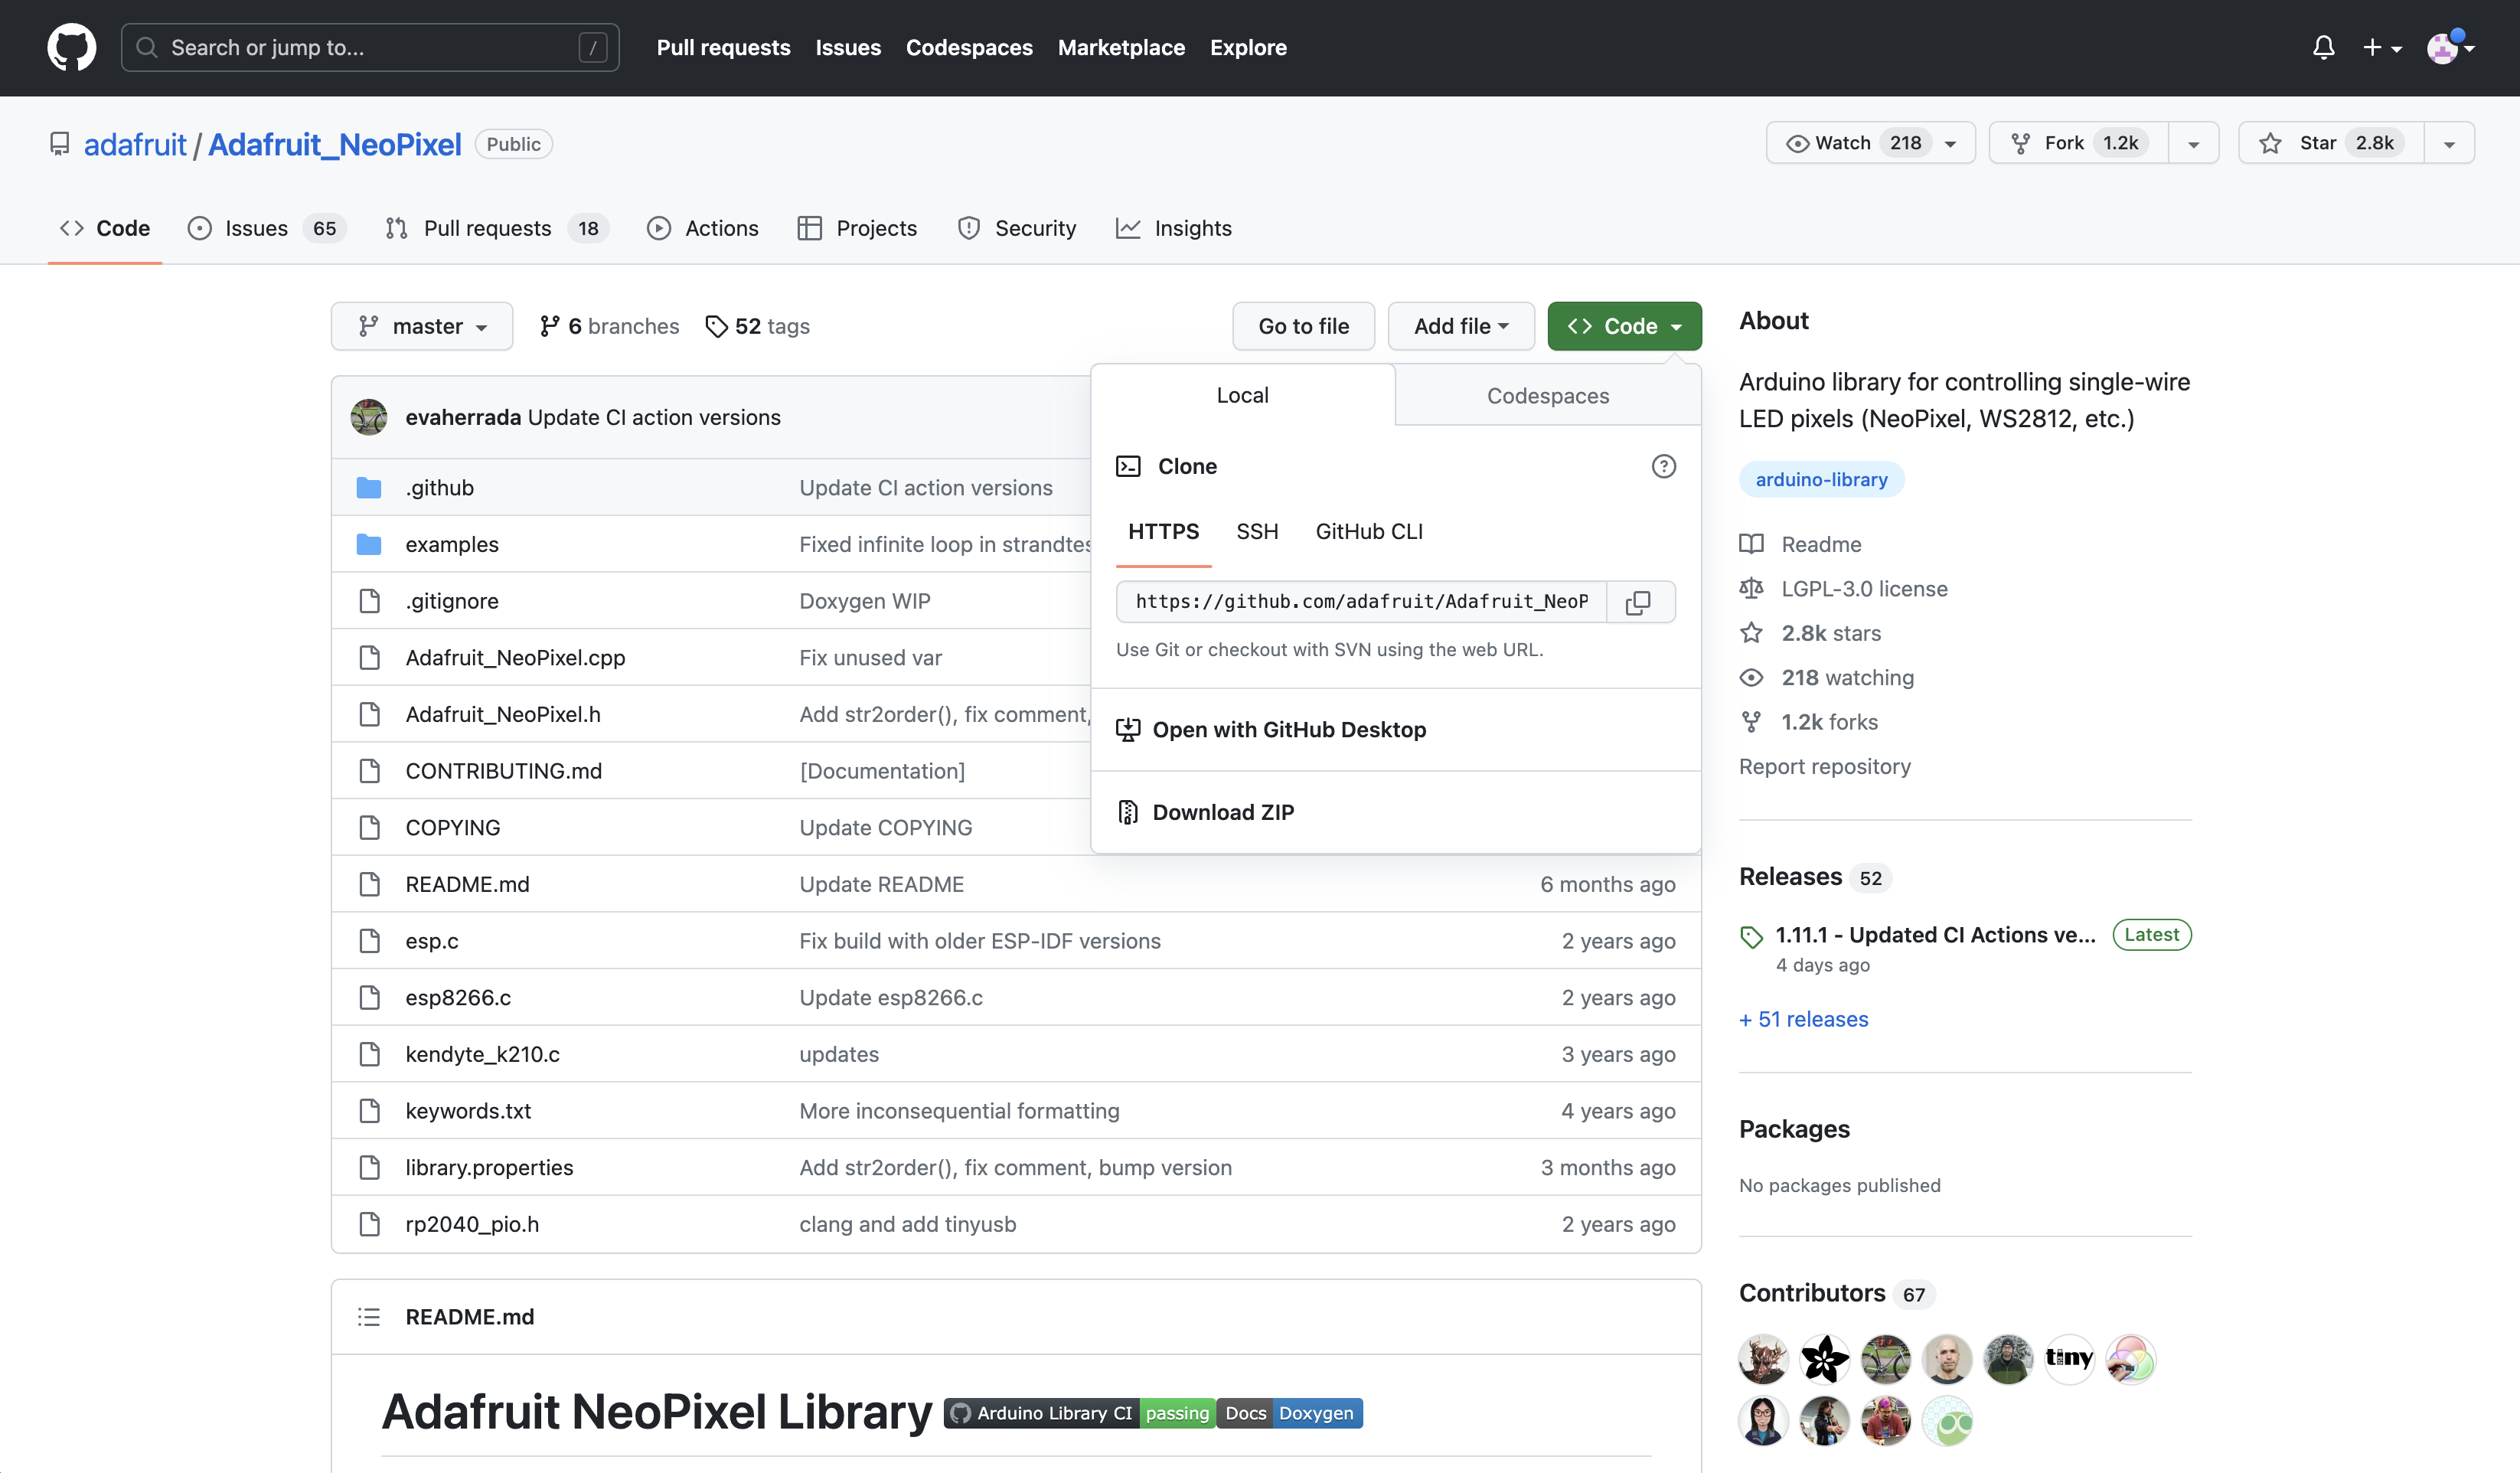
Task: Open the notifications bell
Action: [2323, 47]
